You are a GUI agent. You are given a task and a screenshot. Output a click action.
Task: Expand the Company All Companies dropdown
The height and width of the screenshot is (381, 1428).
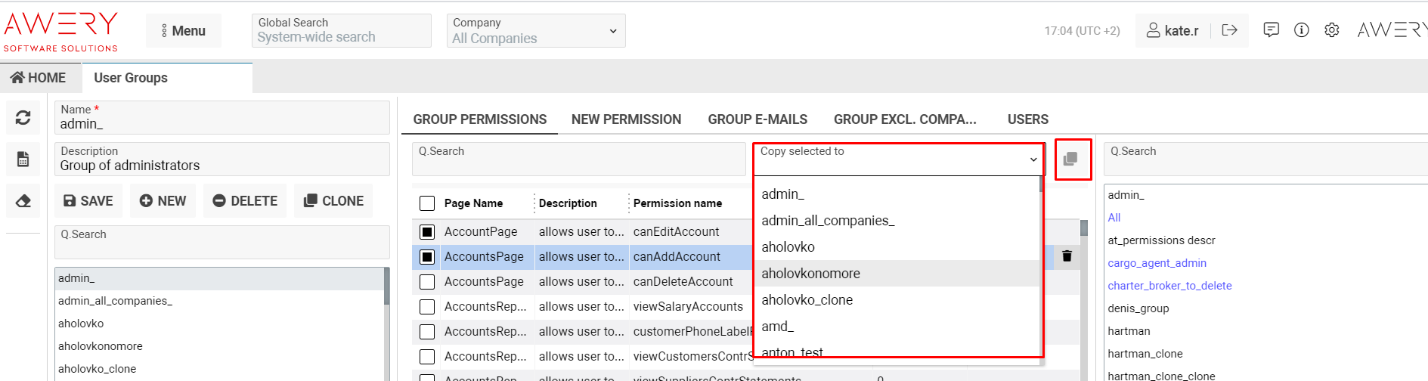pos(536,30)
